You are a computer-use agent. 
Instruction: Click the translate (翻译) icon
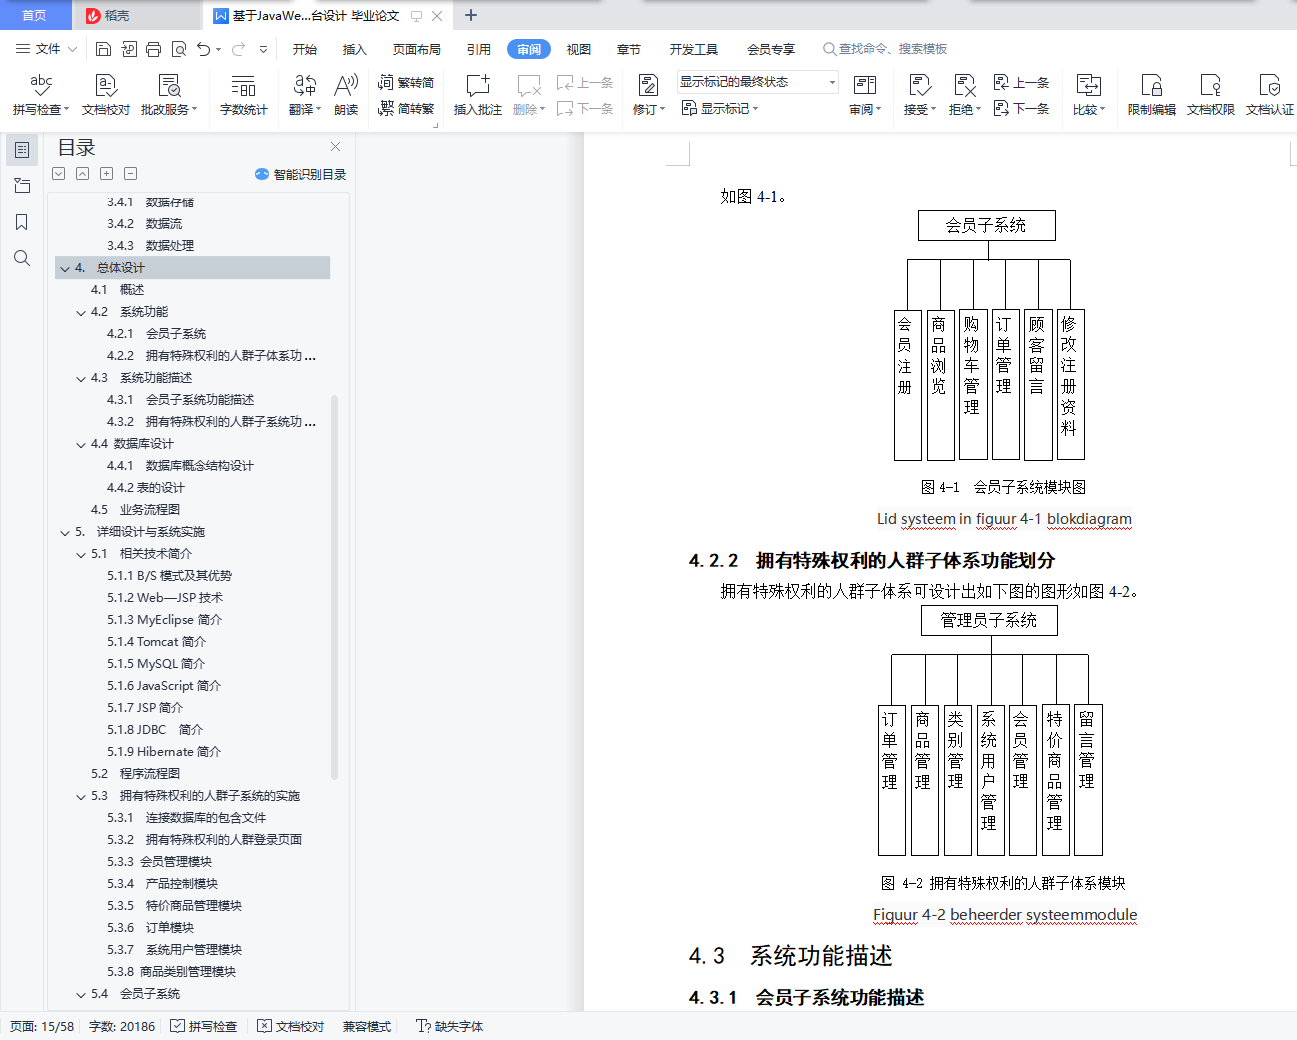click(305, 95)
